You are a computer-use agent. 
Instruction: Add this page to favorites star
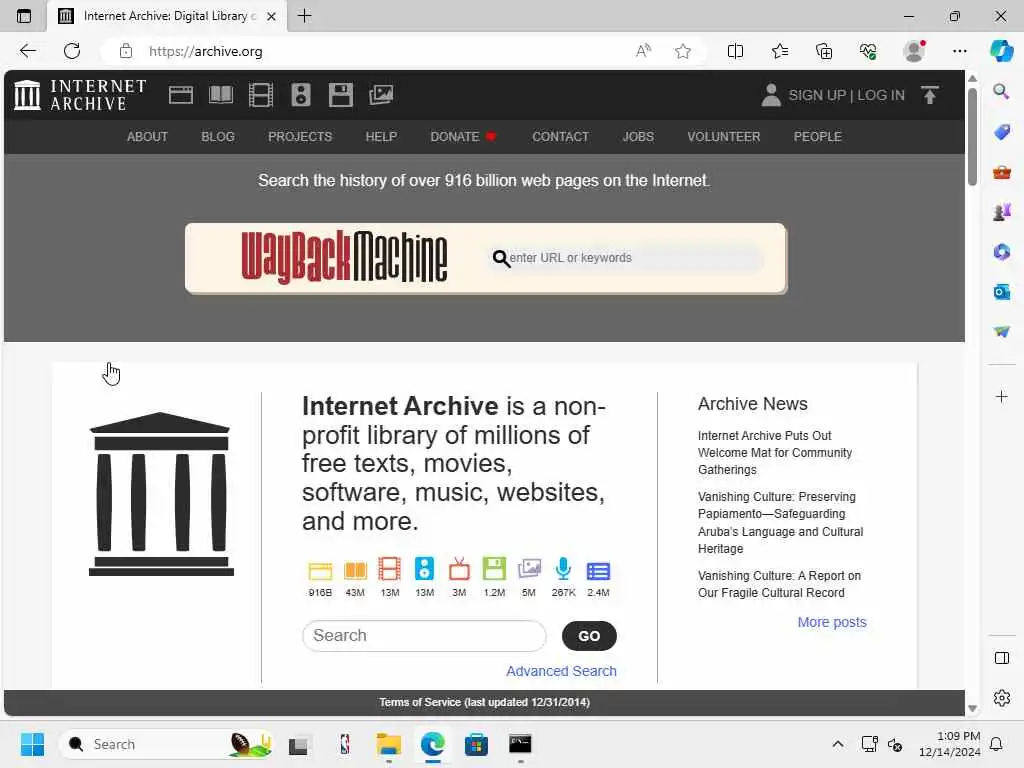pos(682,52)
